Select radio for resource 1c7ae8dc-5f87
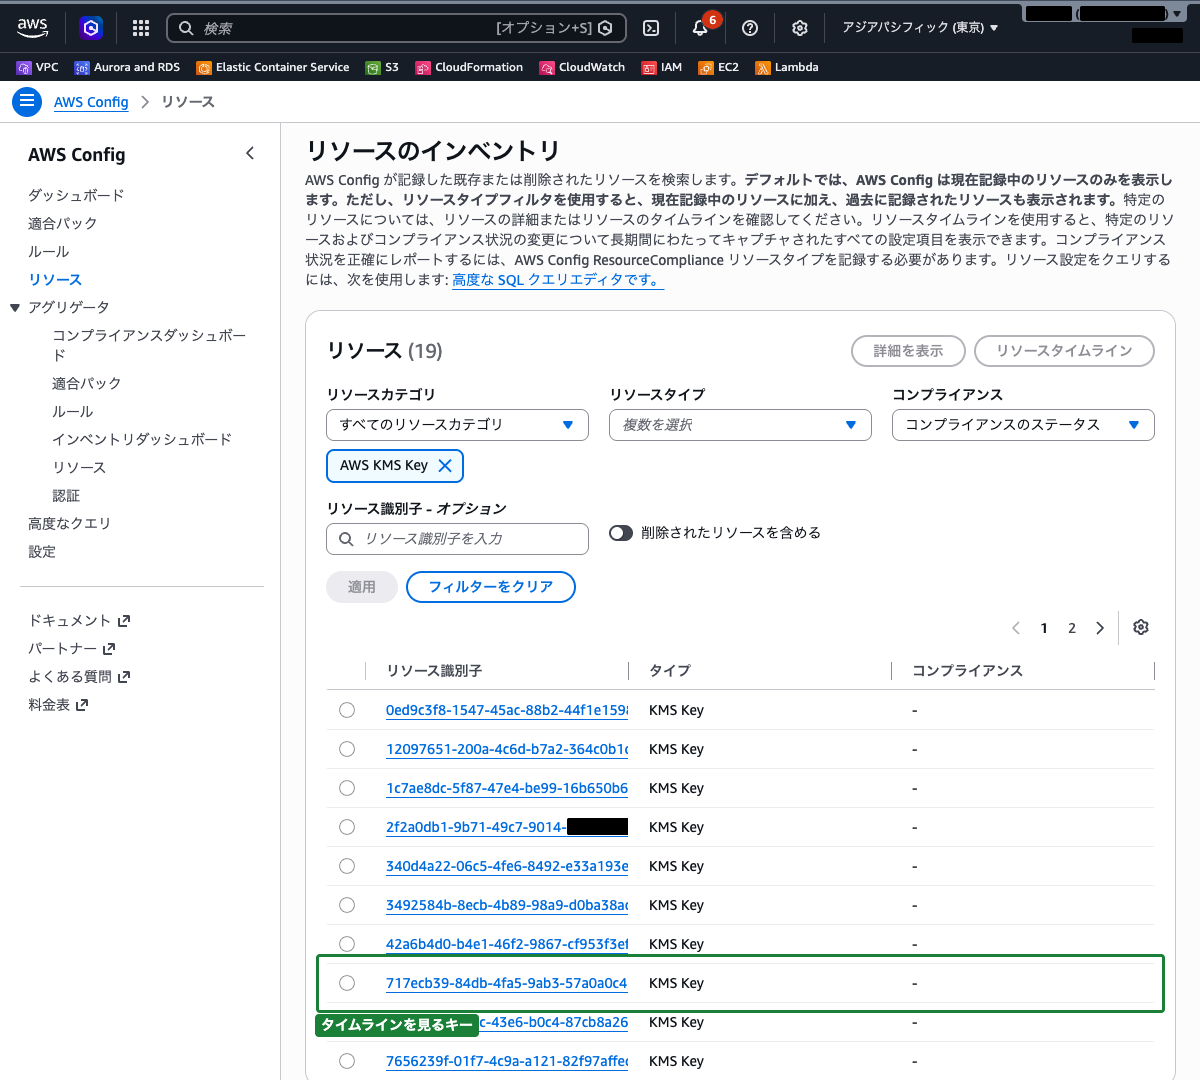Viewport: 1200px width, 1080px height. tap(347, 788)
